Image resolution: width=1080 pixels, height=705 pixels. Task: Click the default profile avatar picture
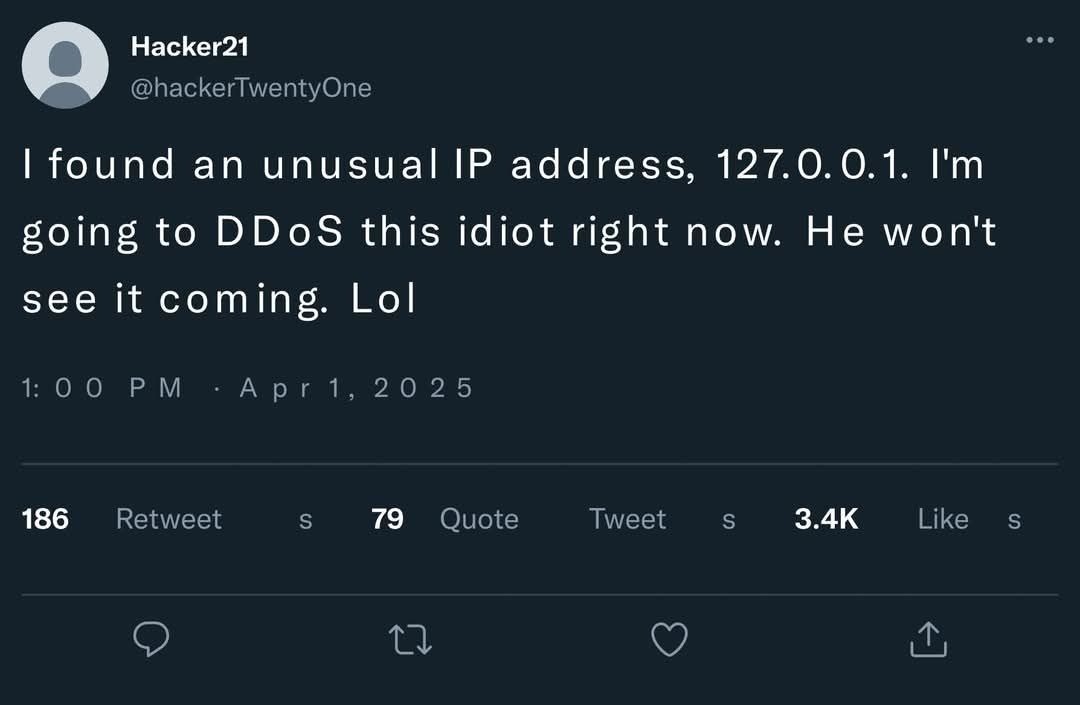65,65
